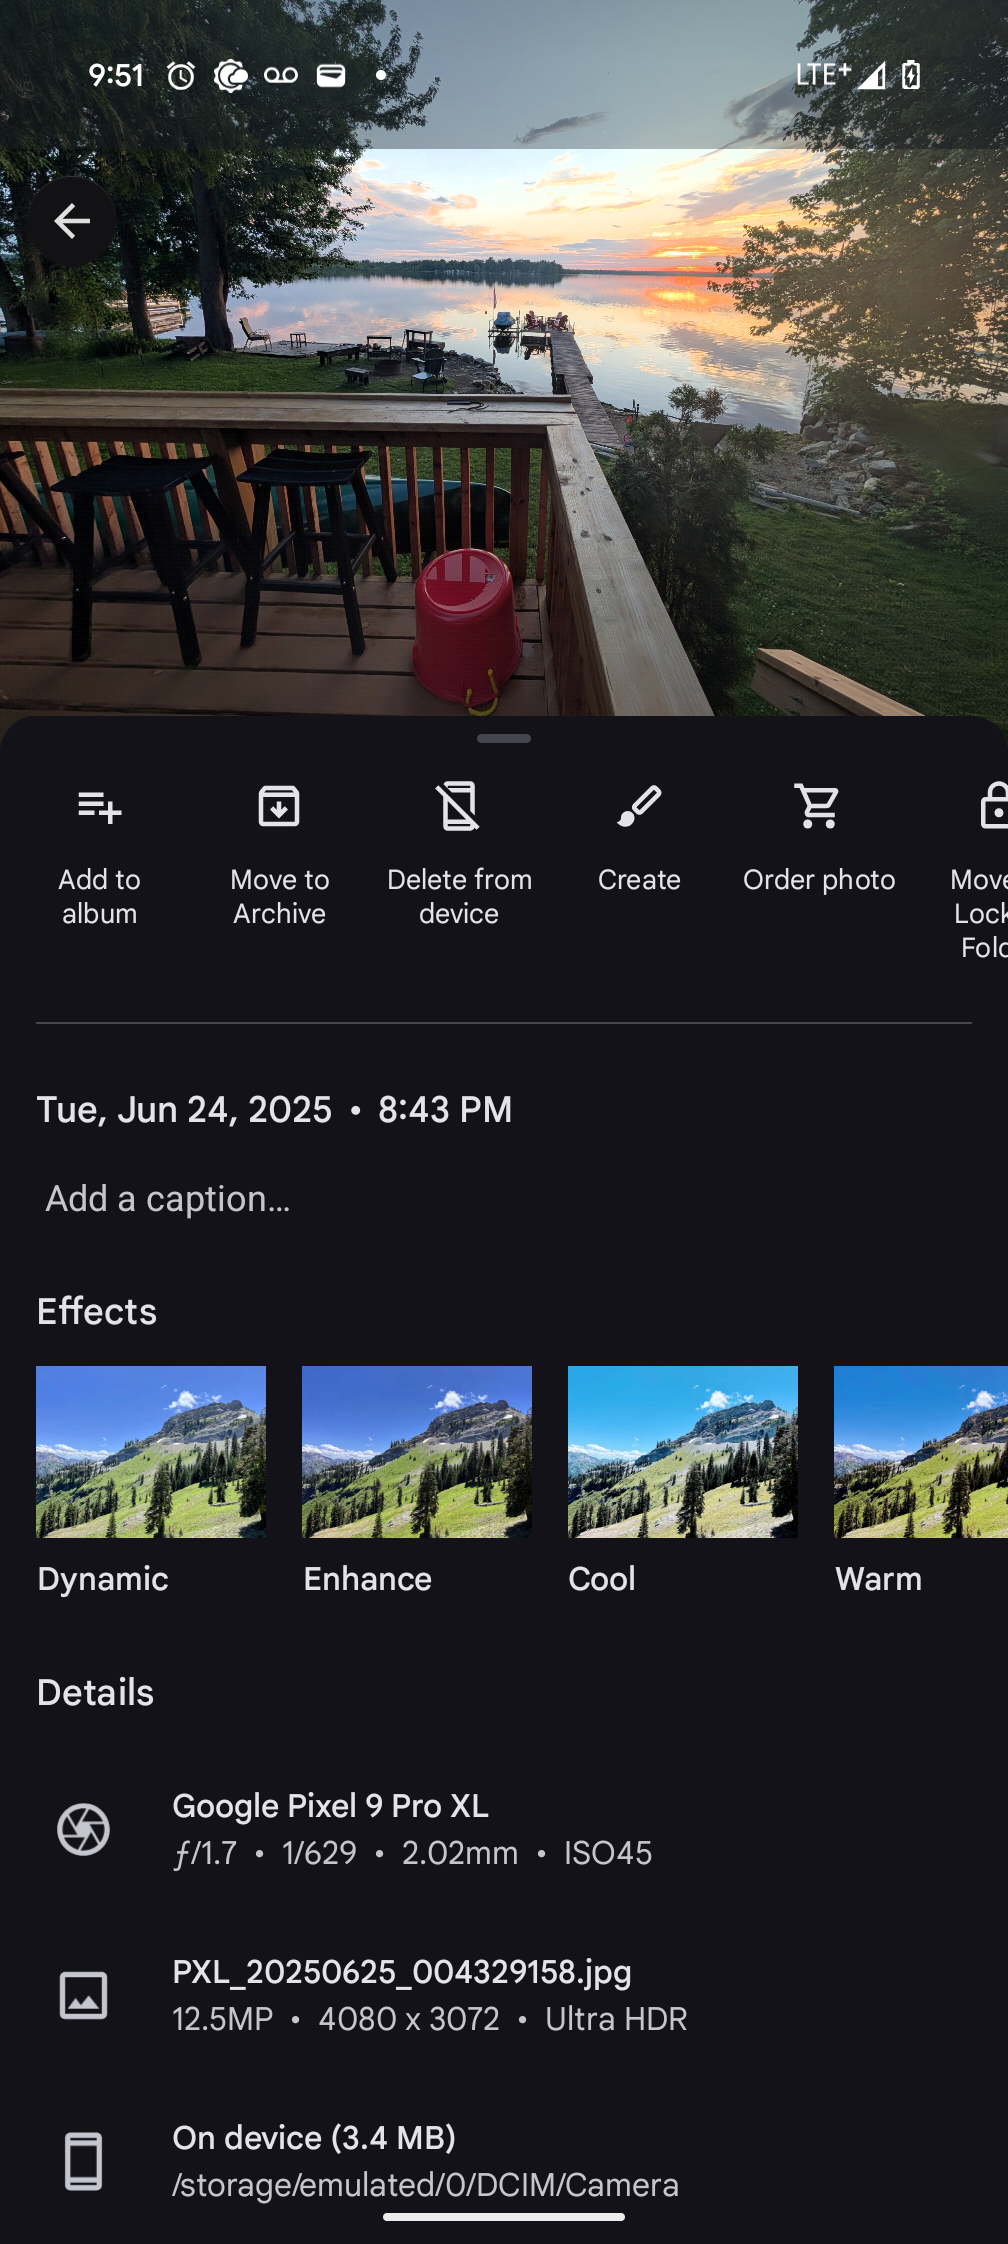This screenshot has height=2244, width=1008.
Task: Tap the /storage/emulated/0/DCIM/Camera path
Action: click(425, 2185)
